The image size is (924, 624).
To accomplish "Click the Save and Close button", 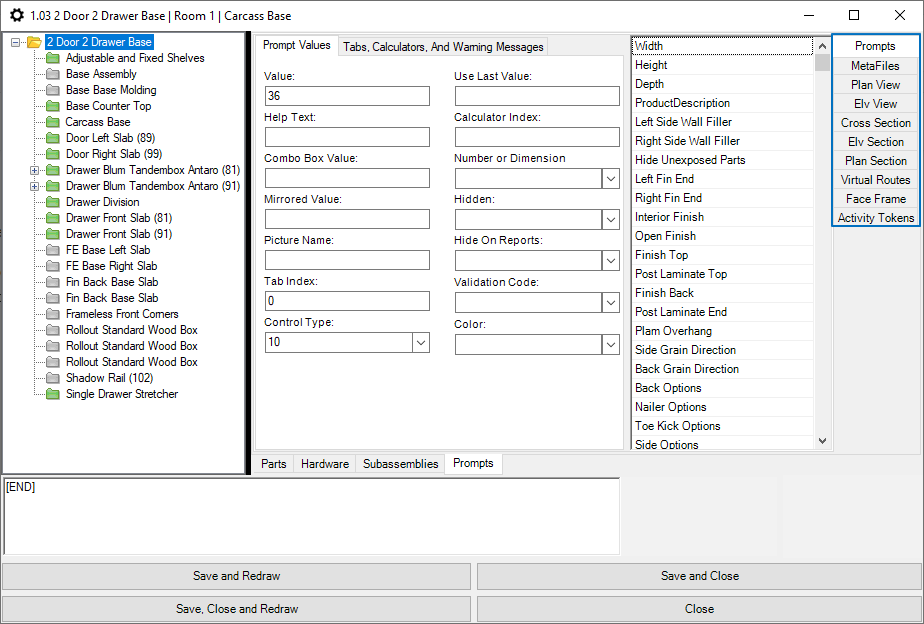I will 699,576.
